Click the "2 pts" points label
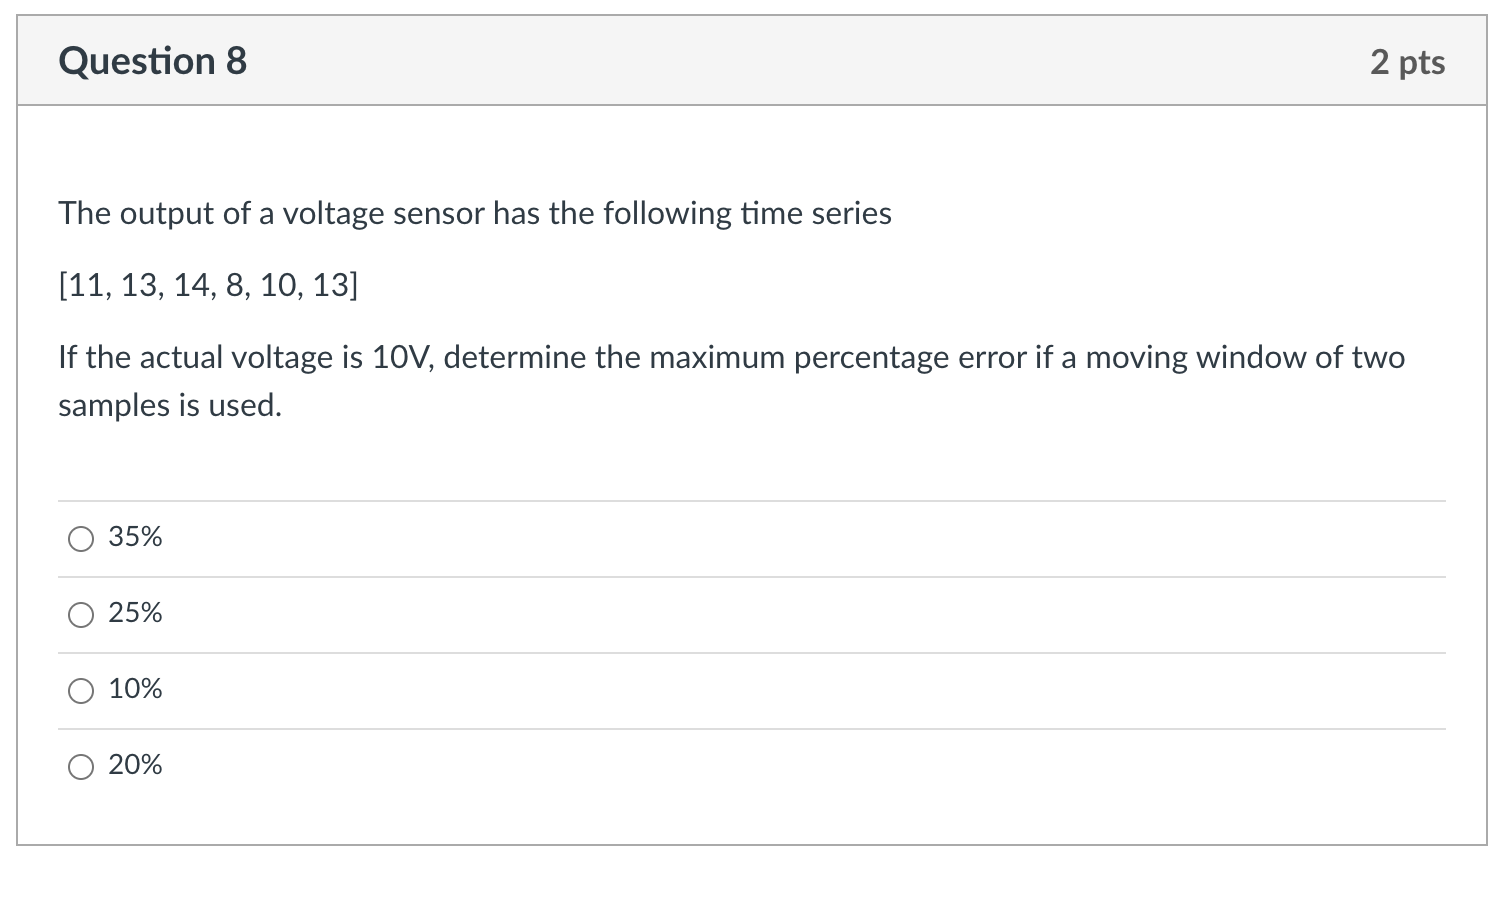Viewport: 1492px width, 900px height. (x=1407, y=62)
